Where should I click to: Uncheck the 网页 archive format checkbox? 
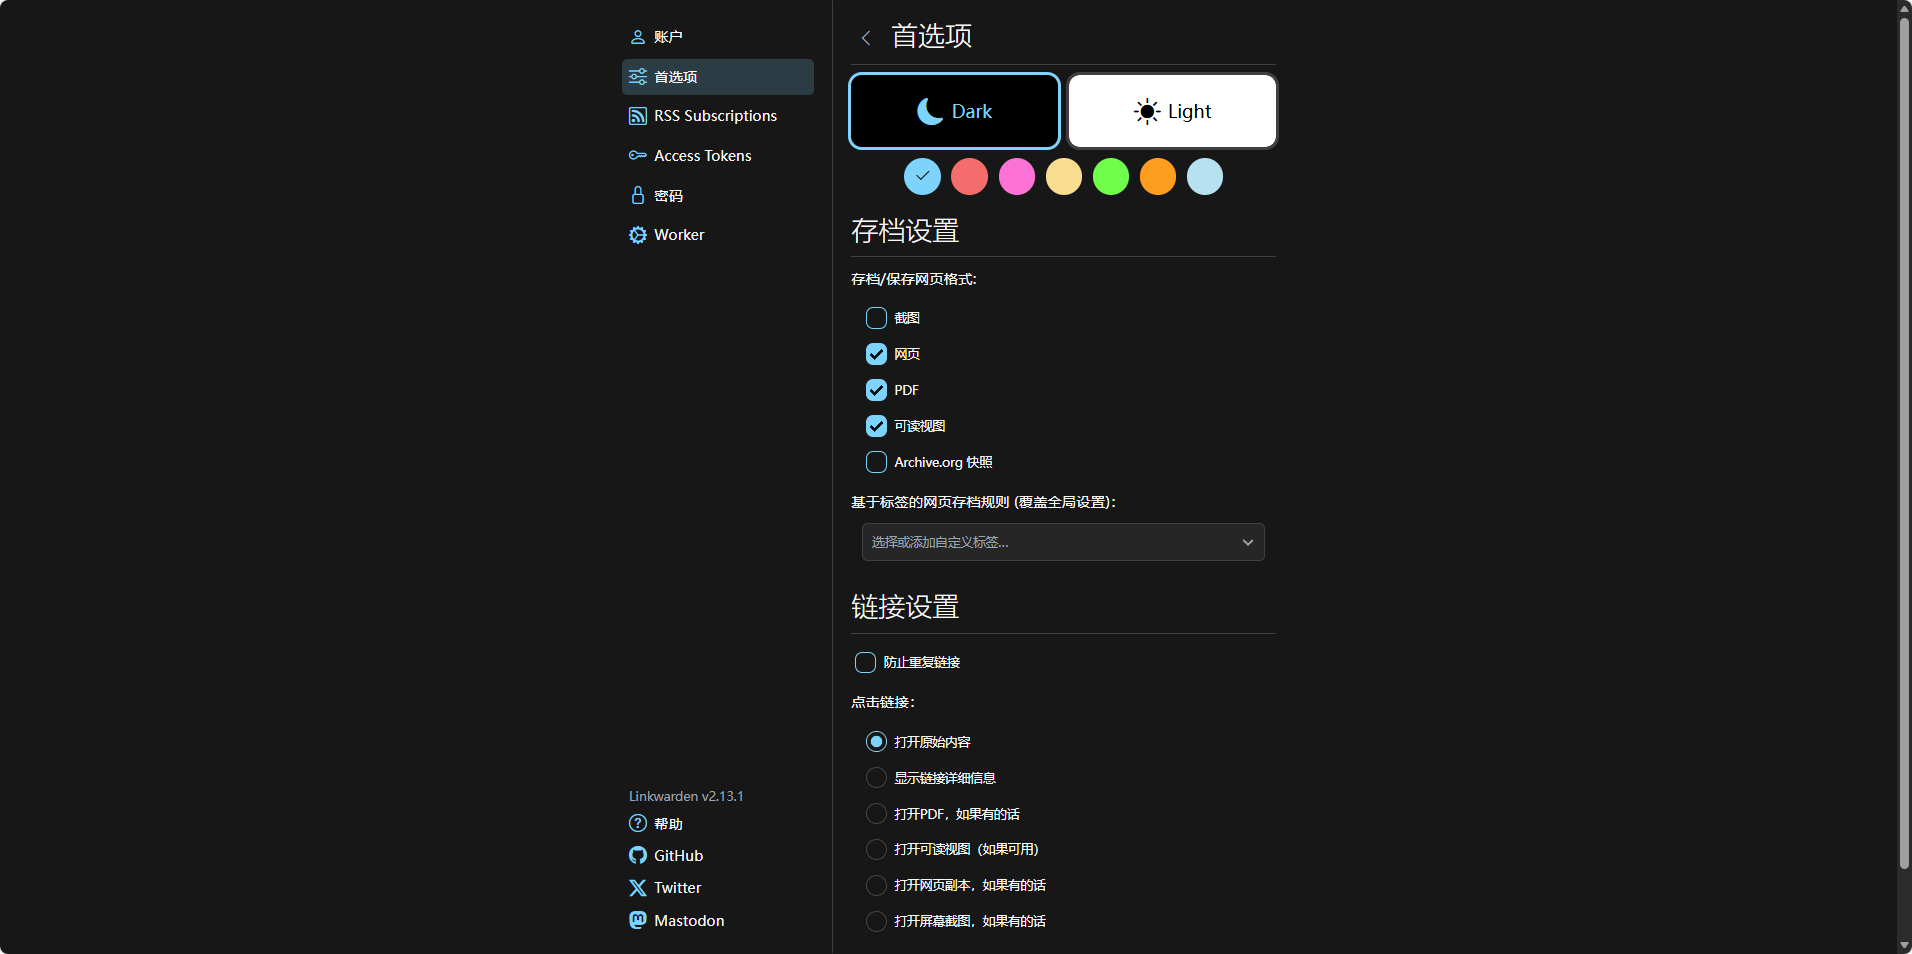pyautogui.click(x=876, y=354)
